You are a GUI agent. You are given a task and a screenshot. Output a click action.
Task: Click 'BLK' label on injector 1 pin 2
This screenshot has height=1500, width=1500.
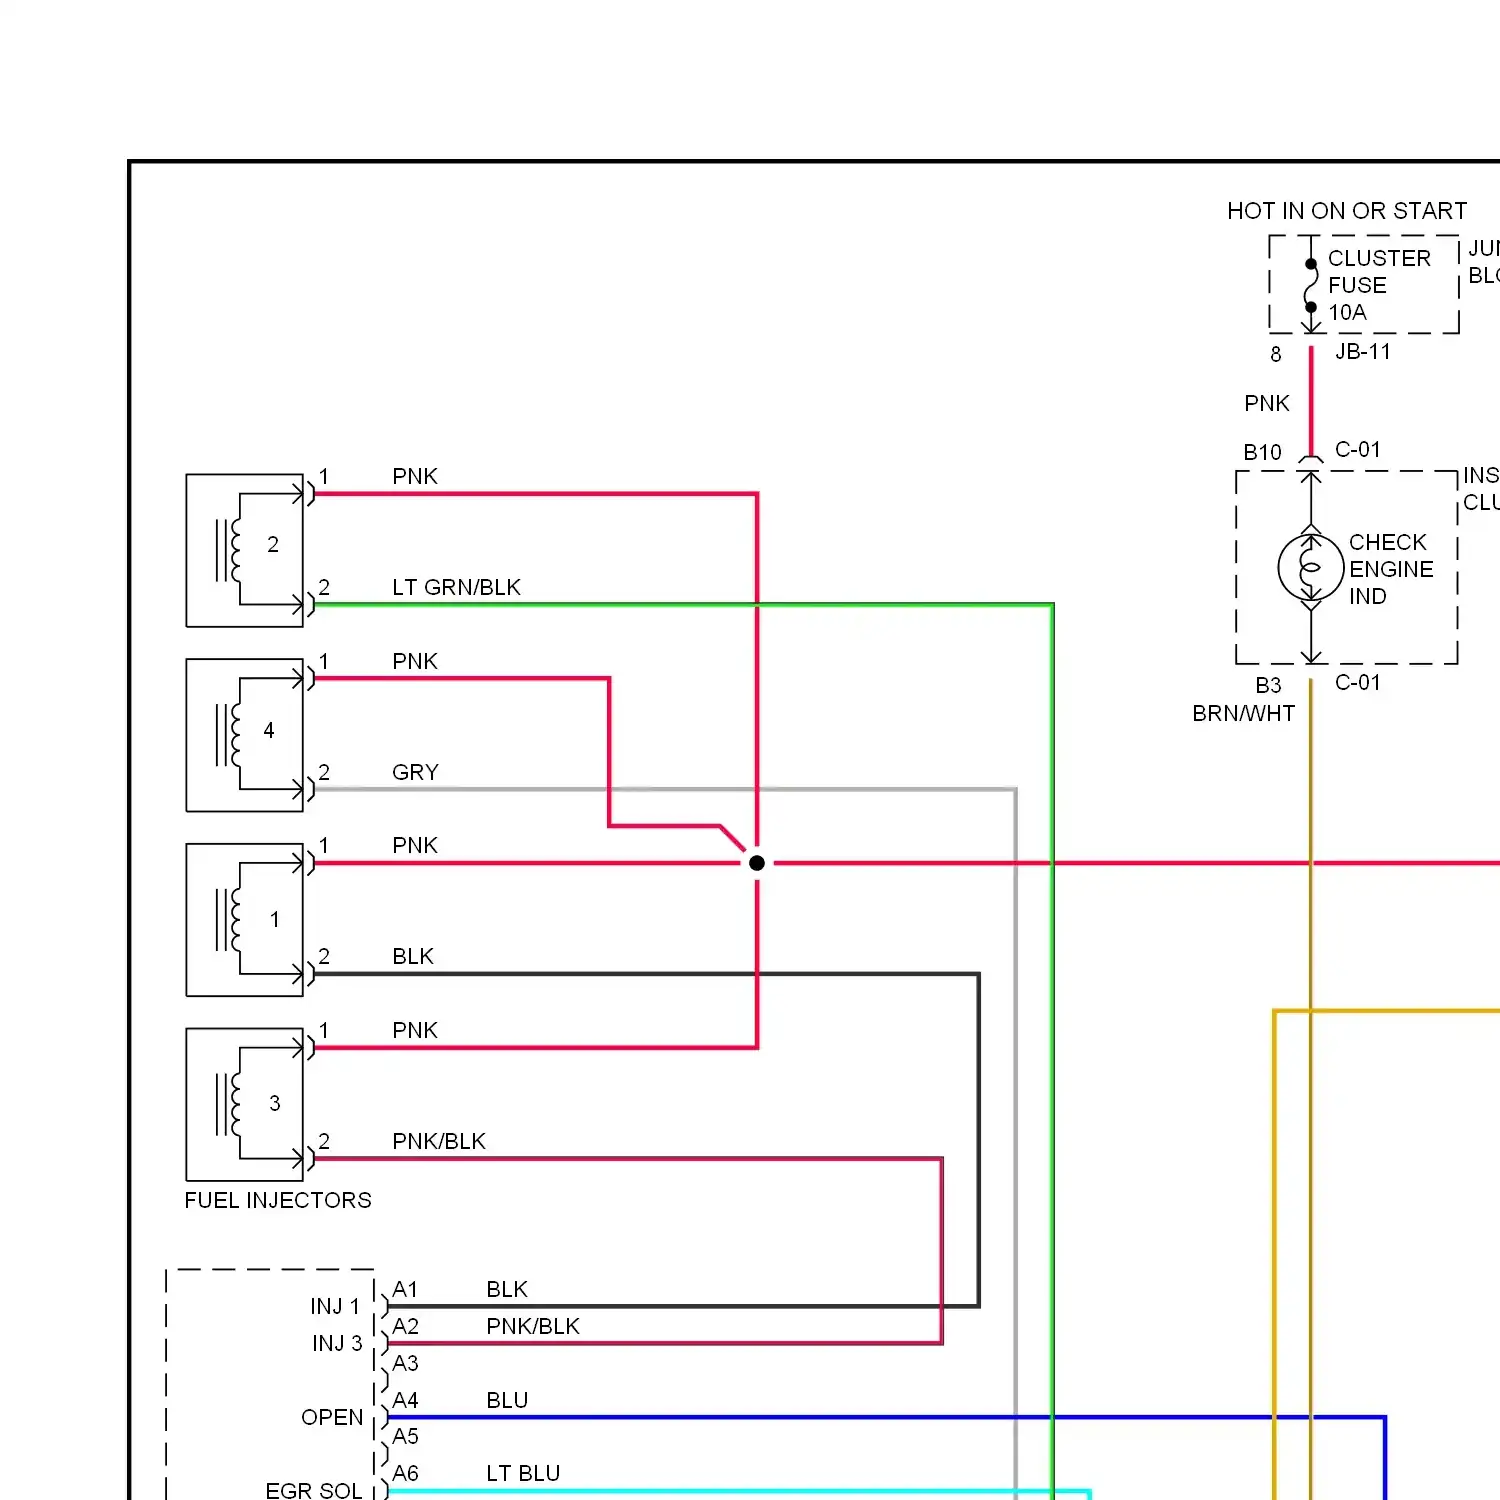413,956
